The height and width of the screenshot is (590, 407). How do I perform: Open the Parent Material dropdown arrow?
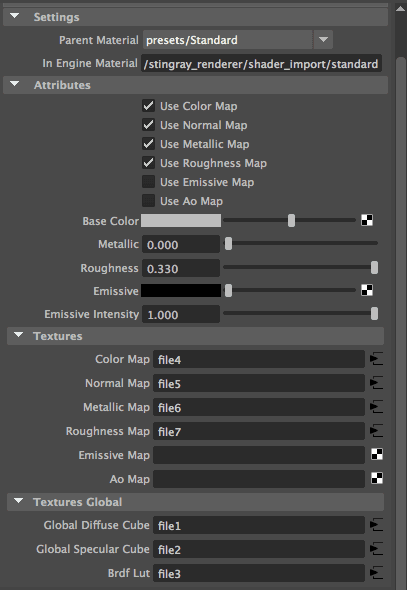(323, 40)
